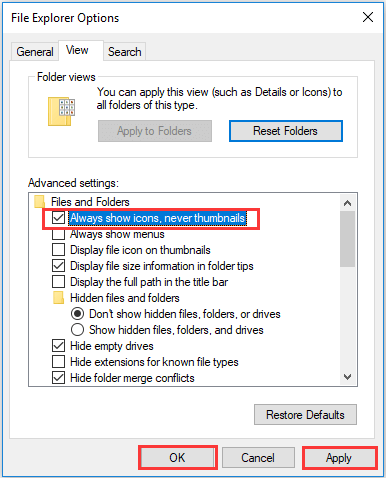Click the Folder views group label
This screenshot has height=478, width=386.
pyautogui.click(x=66, y=77)
